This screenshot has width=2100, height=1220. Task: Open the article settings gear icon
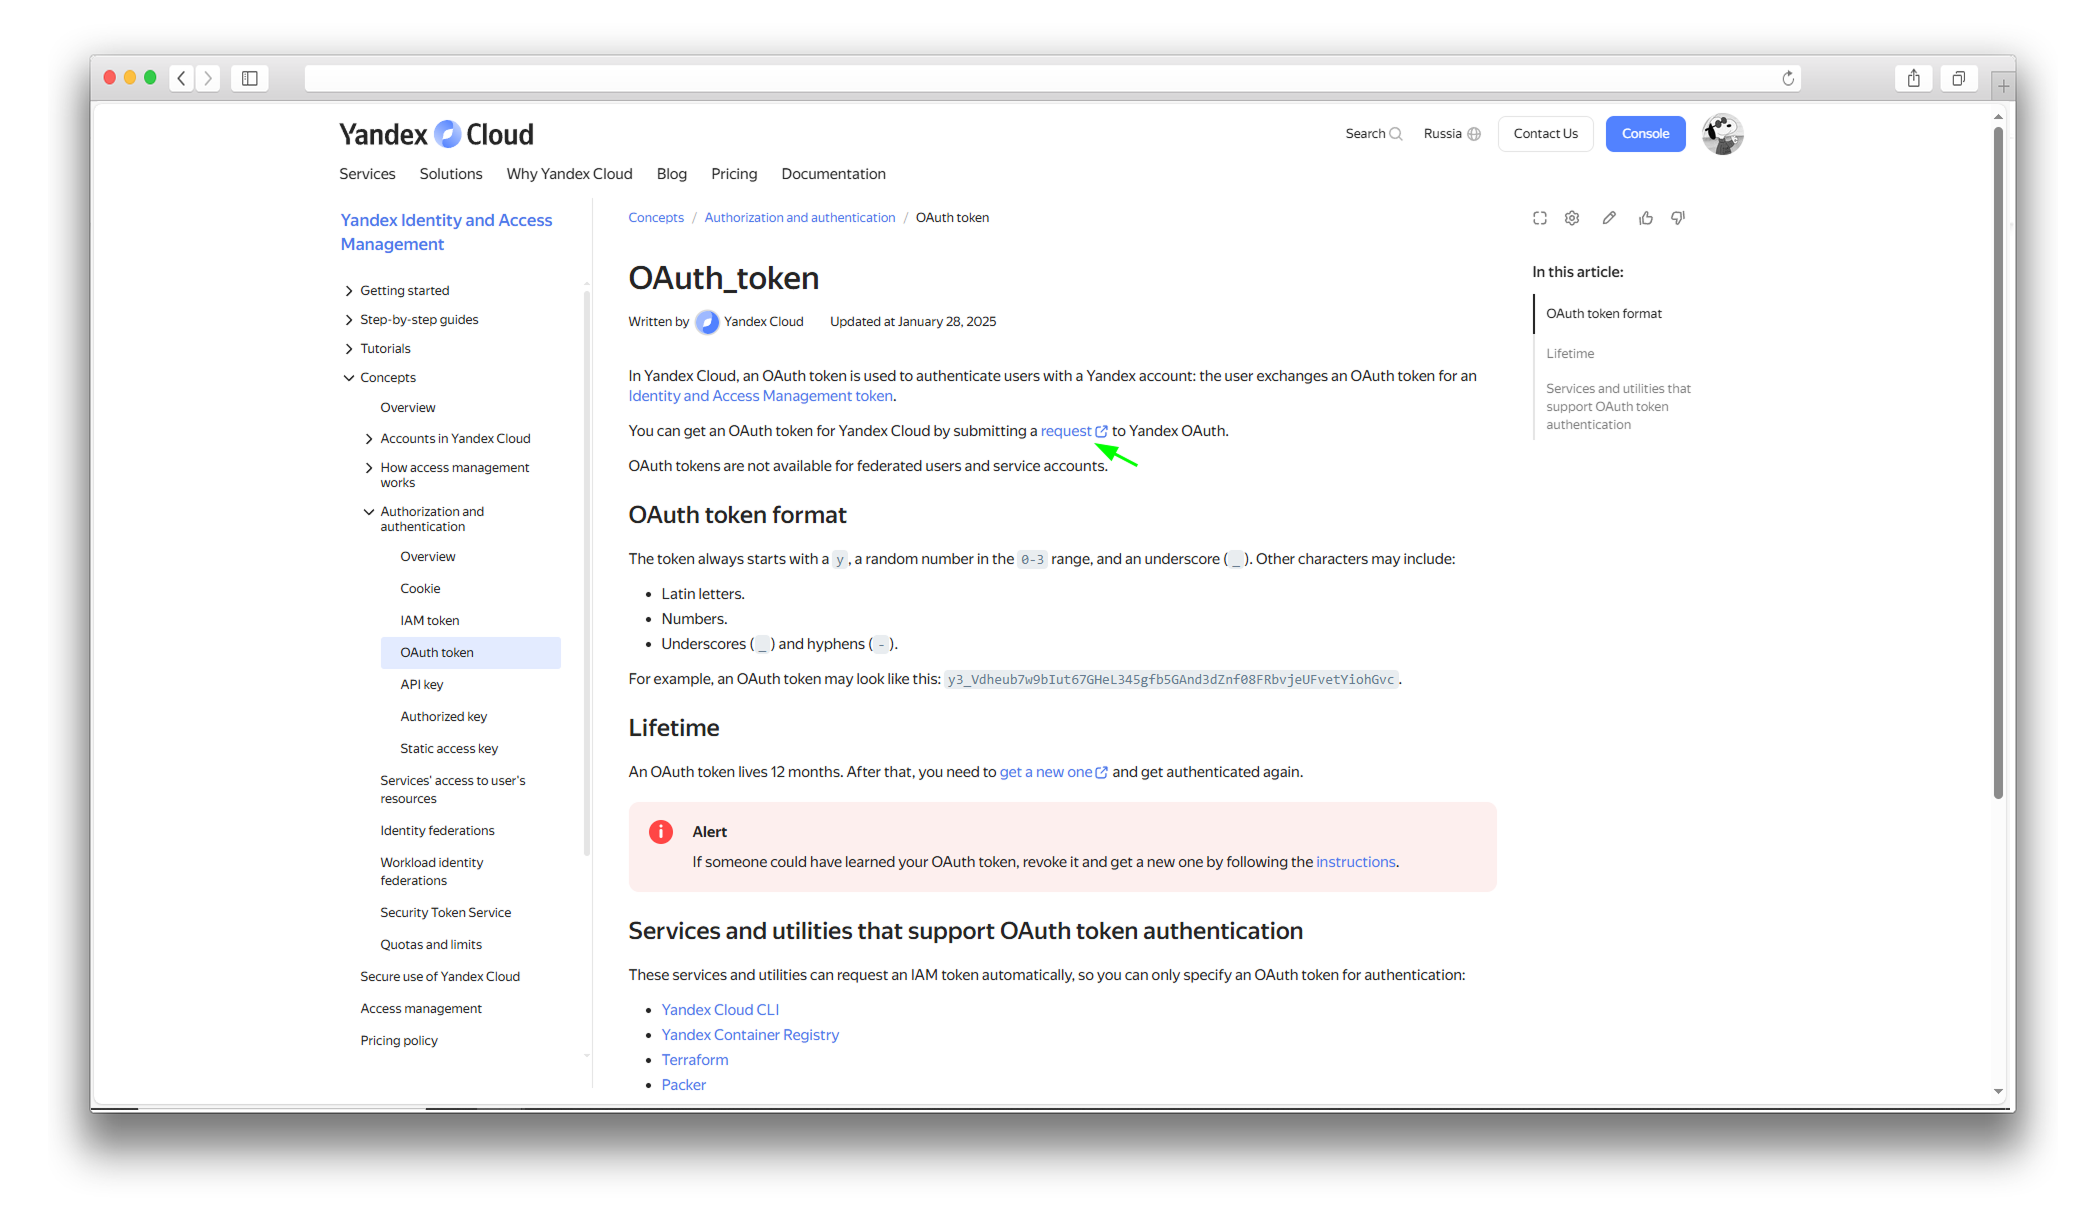pyautogui.click(x=1572, y=218)
